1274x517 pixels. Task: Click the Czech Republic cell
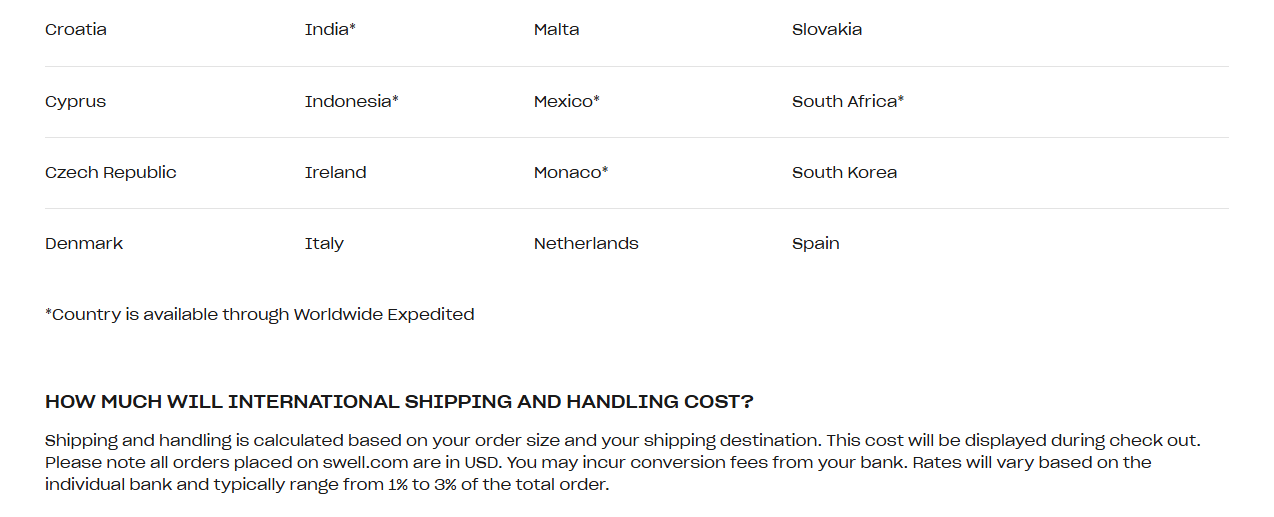tap(110, 172)
